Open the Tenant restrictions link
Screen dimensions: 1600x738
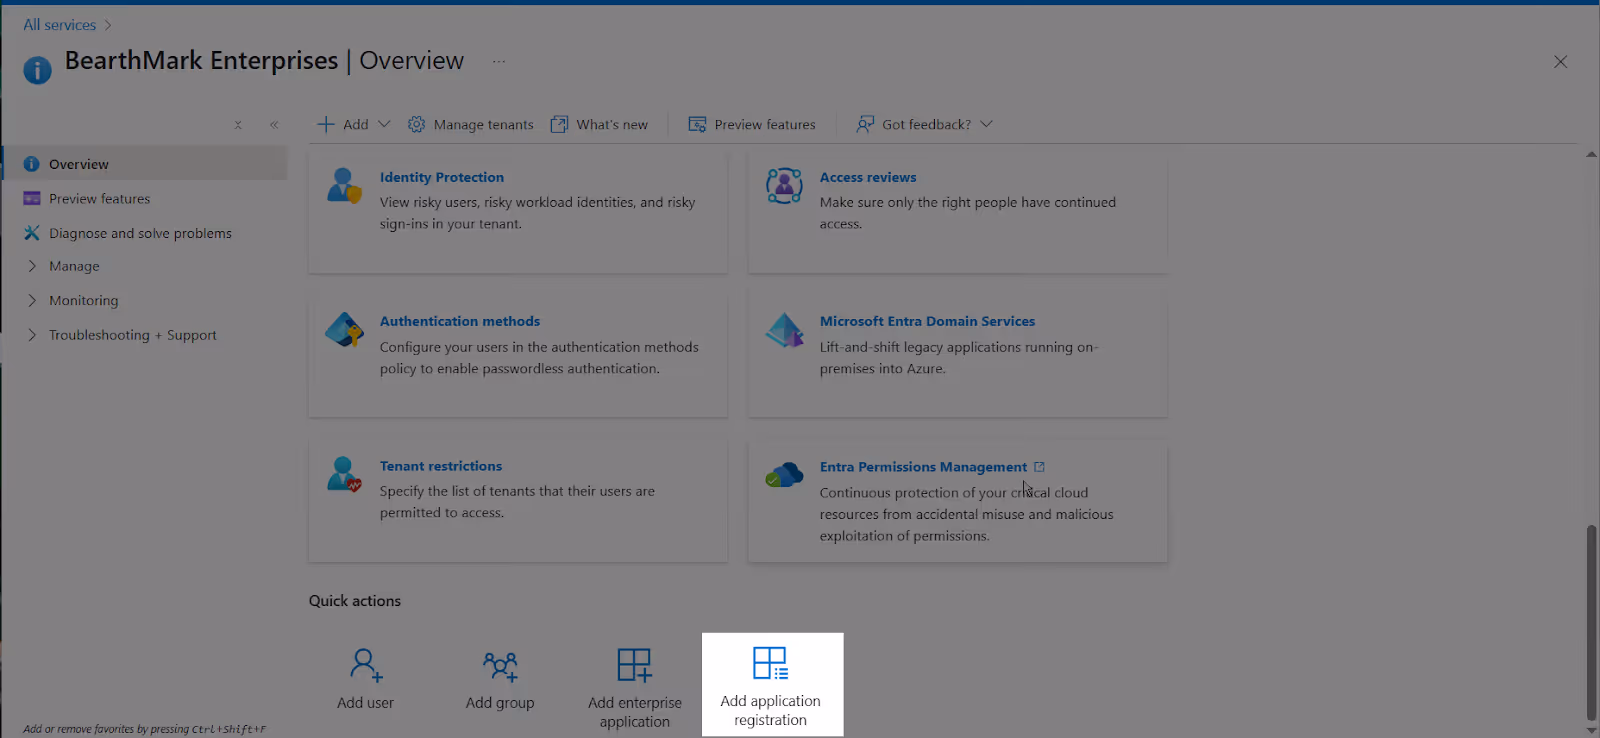[x=441, y=466]
